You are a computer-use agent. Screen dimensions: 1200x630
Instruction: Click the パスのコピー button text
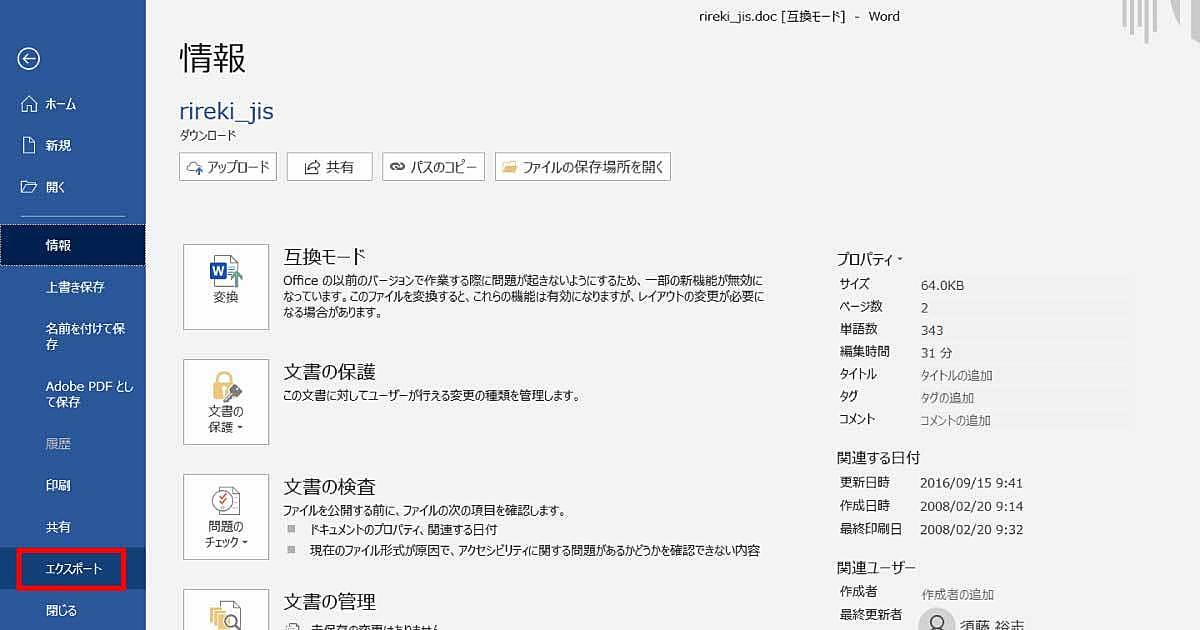click(444, 168)
